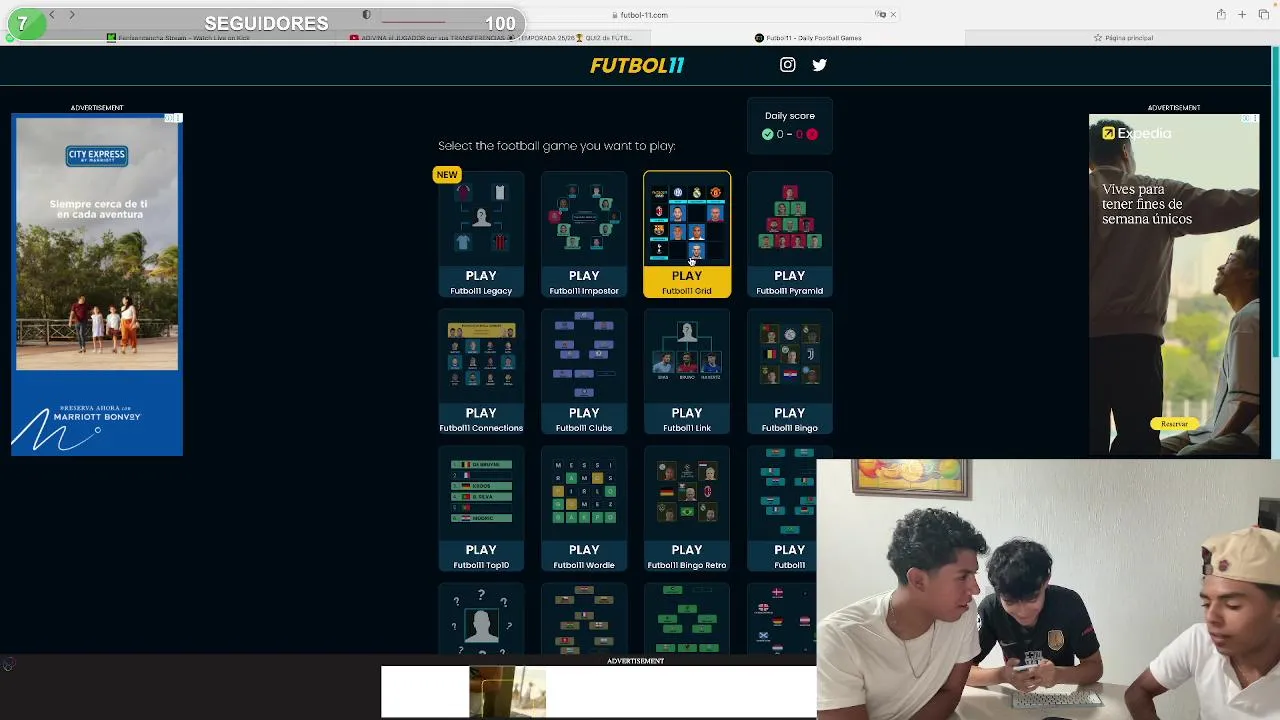1280x720 pixels.
Task: Show the tab overview icon
Action: tap(1264, 15)
